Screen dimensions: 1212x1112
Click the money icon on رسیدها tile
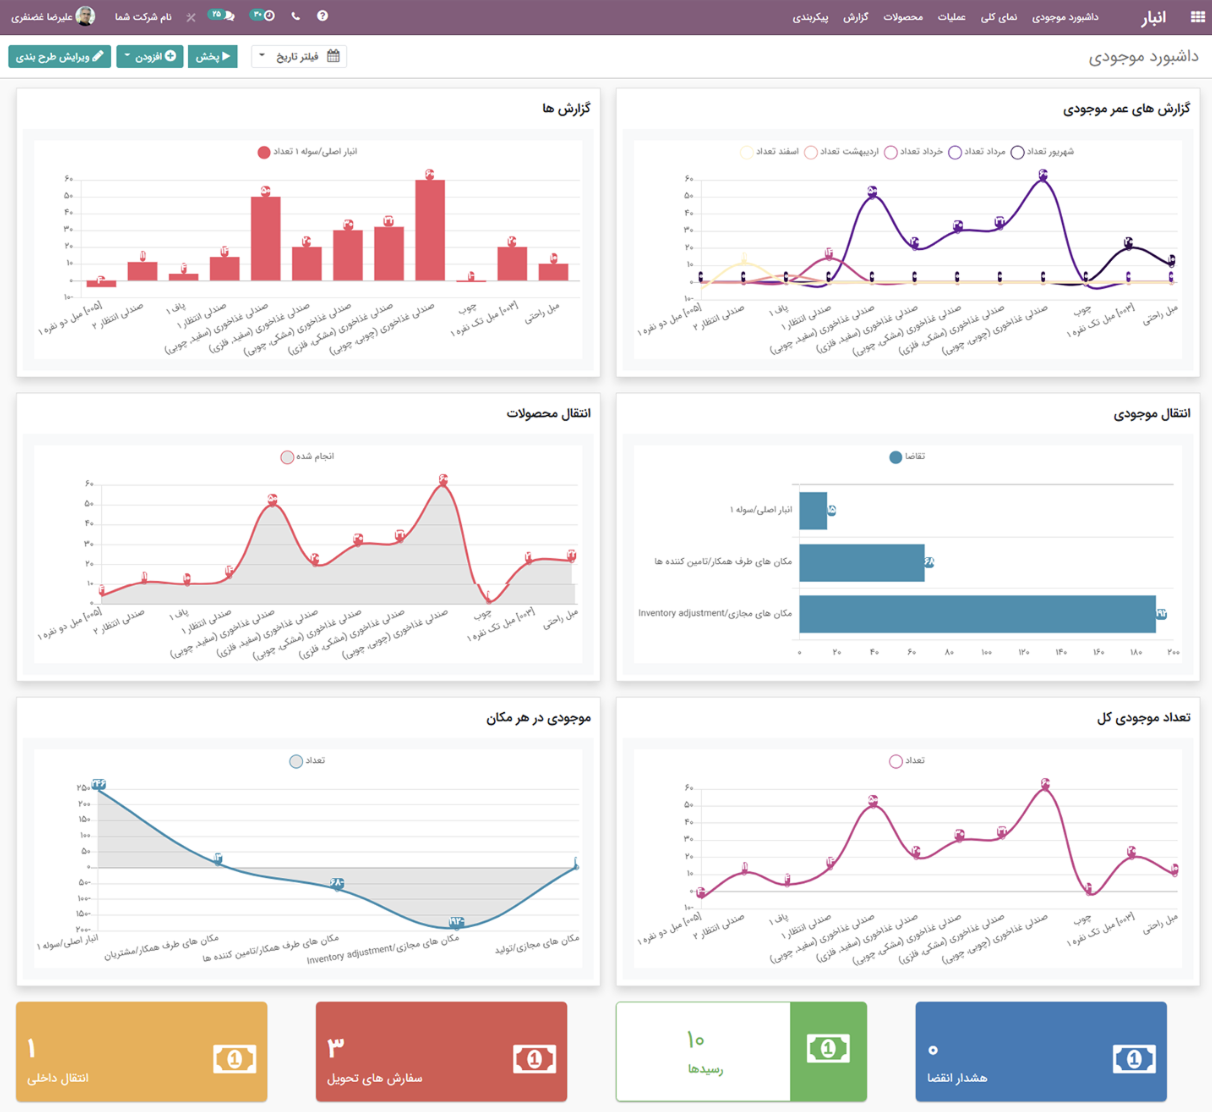(828, 1049)
